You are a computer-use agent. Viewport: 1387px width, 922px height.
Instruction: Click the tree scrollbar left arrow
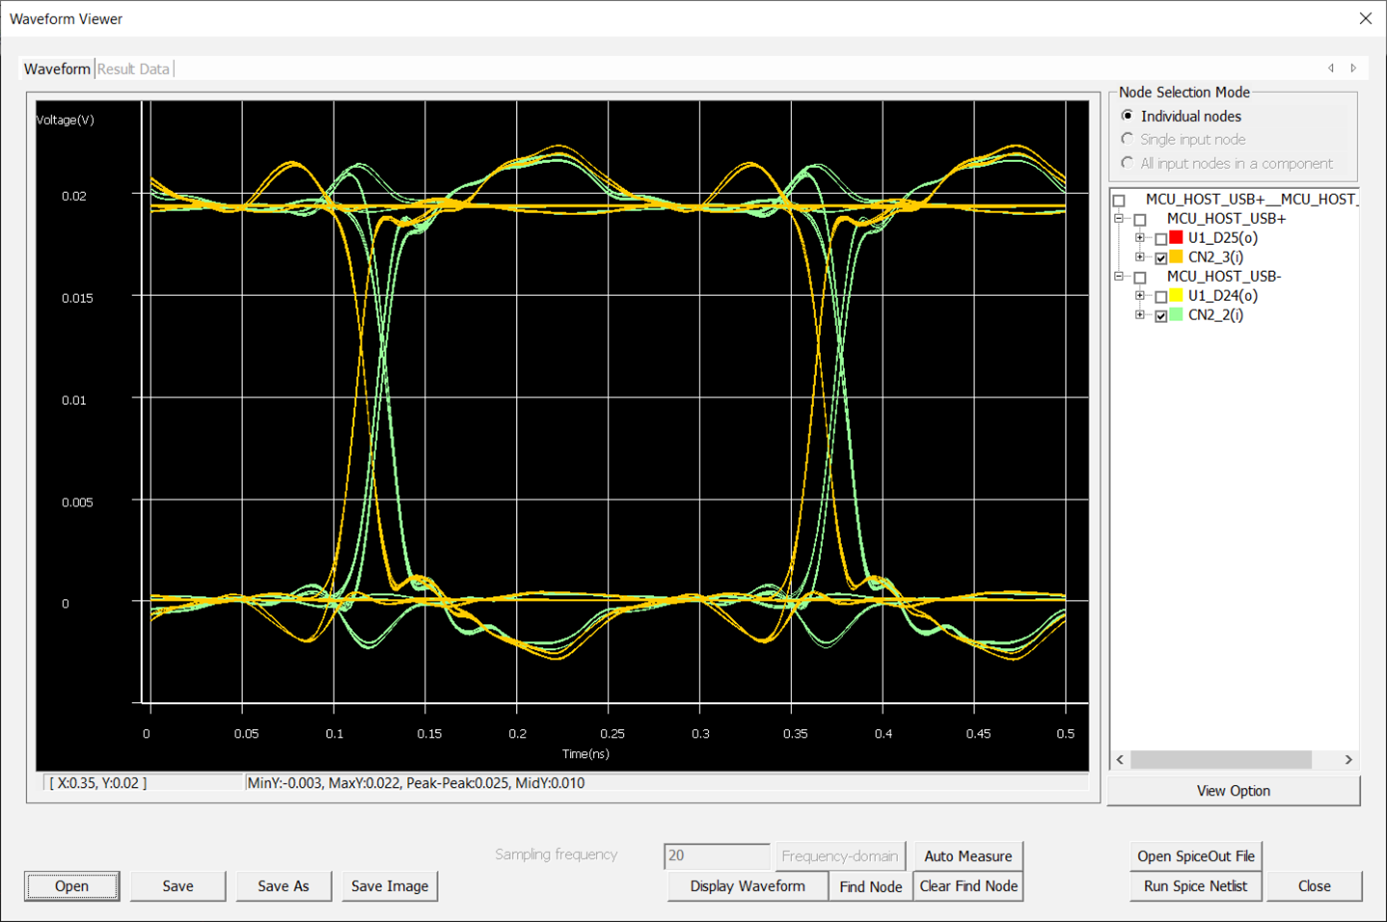(x=1120, y=760)
